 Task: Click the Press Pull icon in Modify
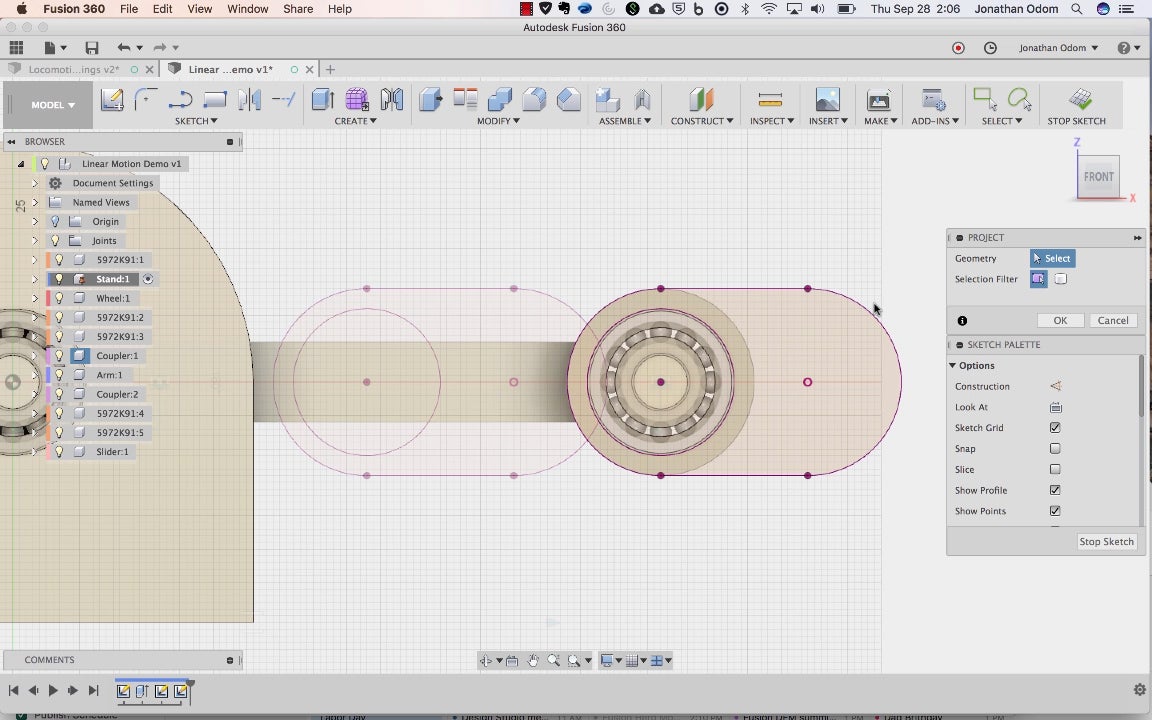pyautogui.click(x=430, y=99)
